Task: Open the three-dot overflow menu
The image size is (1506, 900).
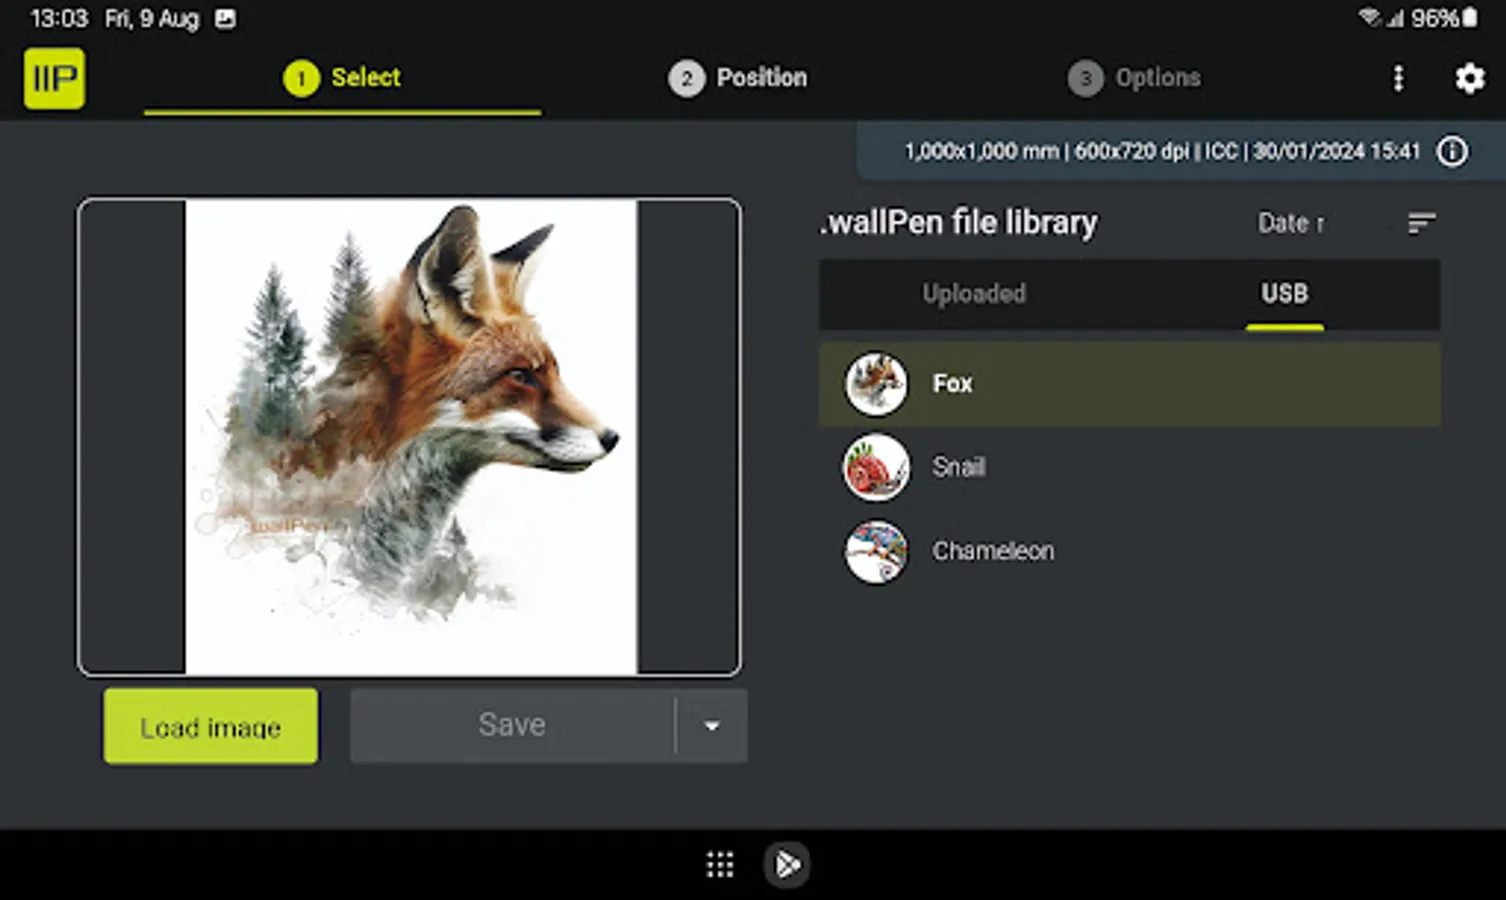Action: [x=1397, y=78]
